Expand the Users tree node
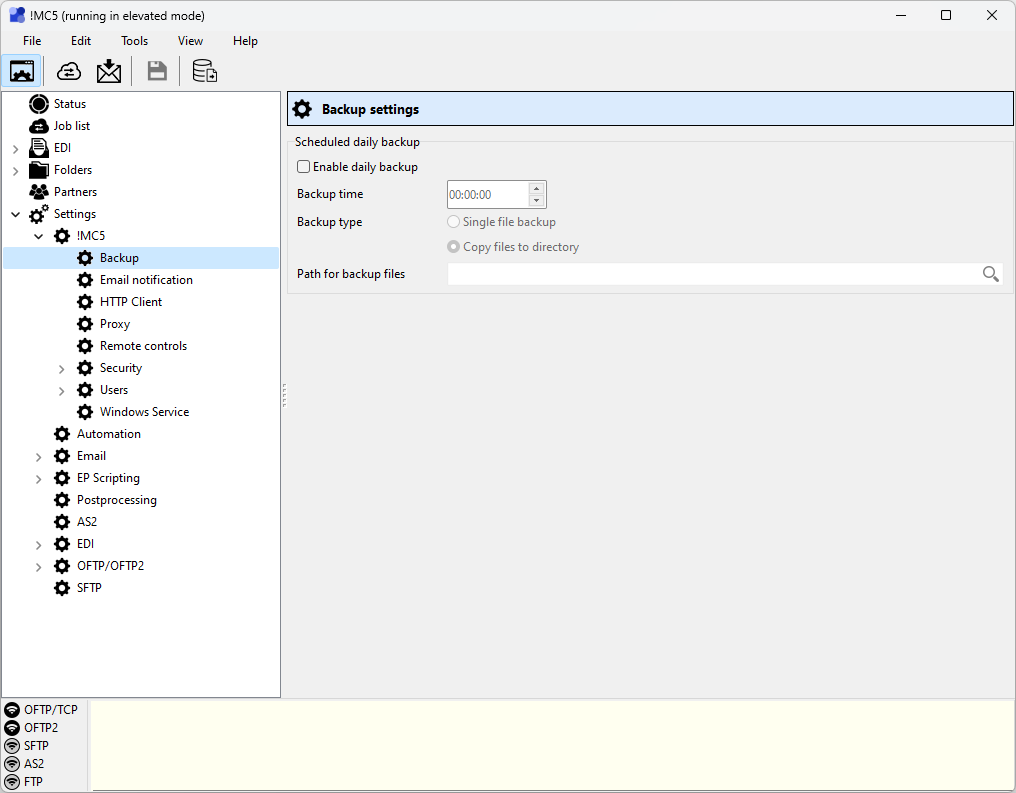This screenshot has height=793, width=1016. tap(62, 391)
